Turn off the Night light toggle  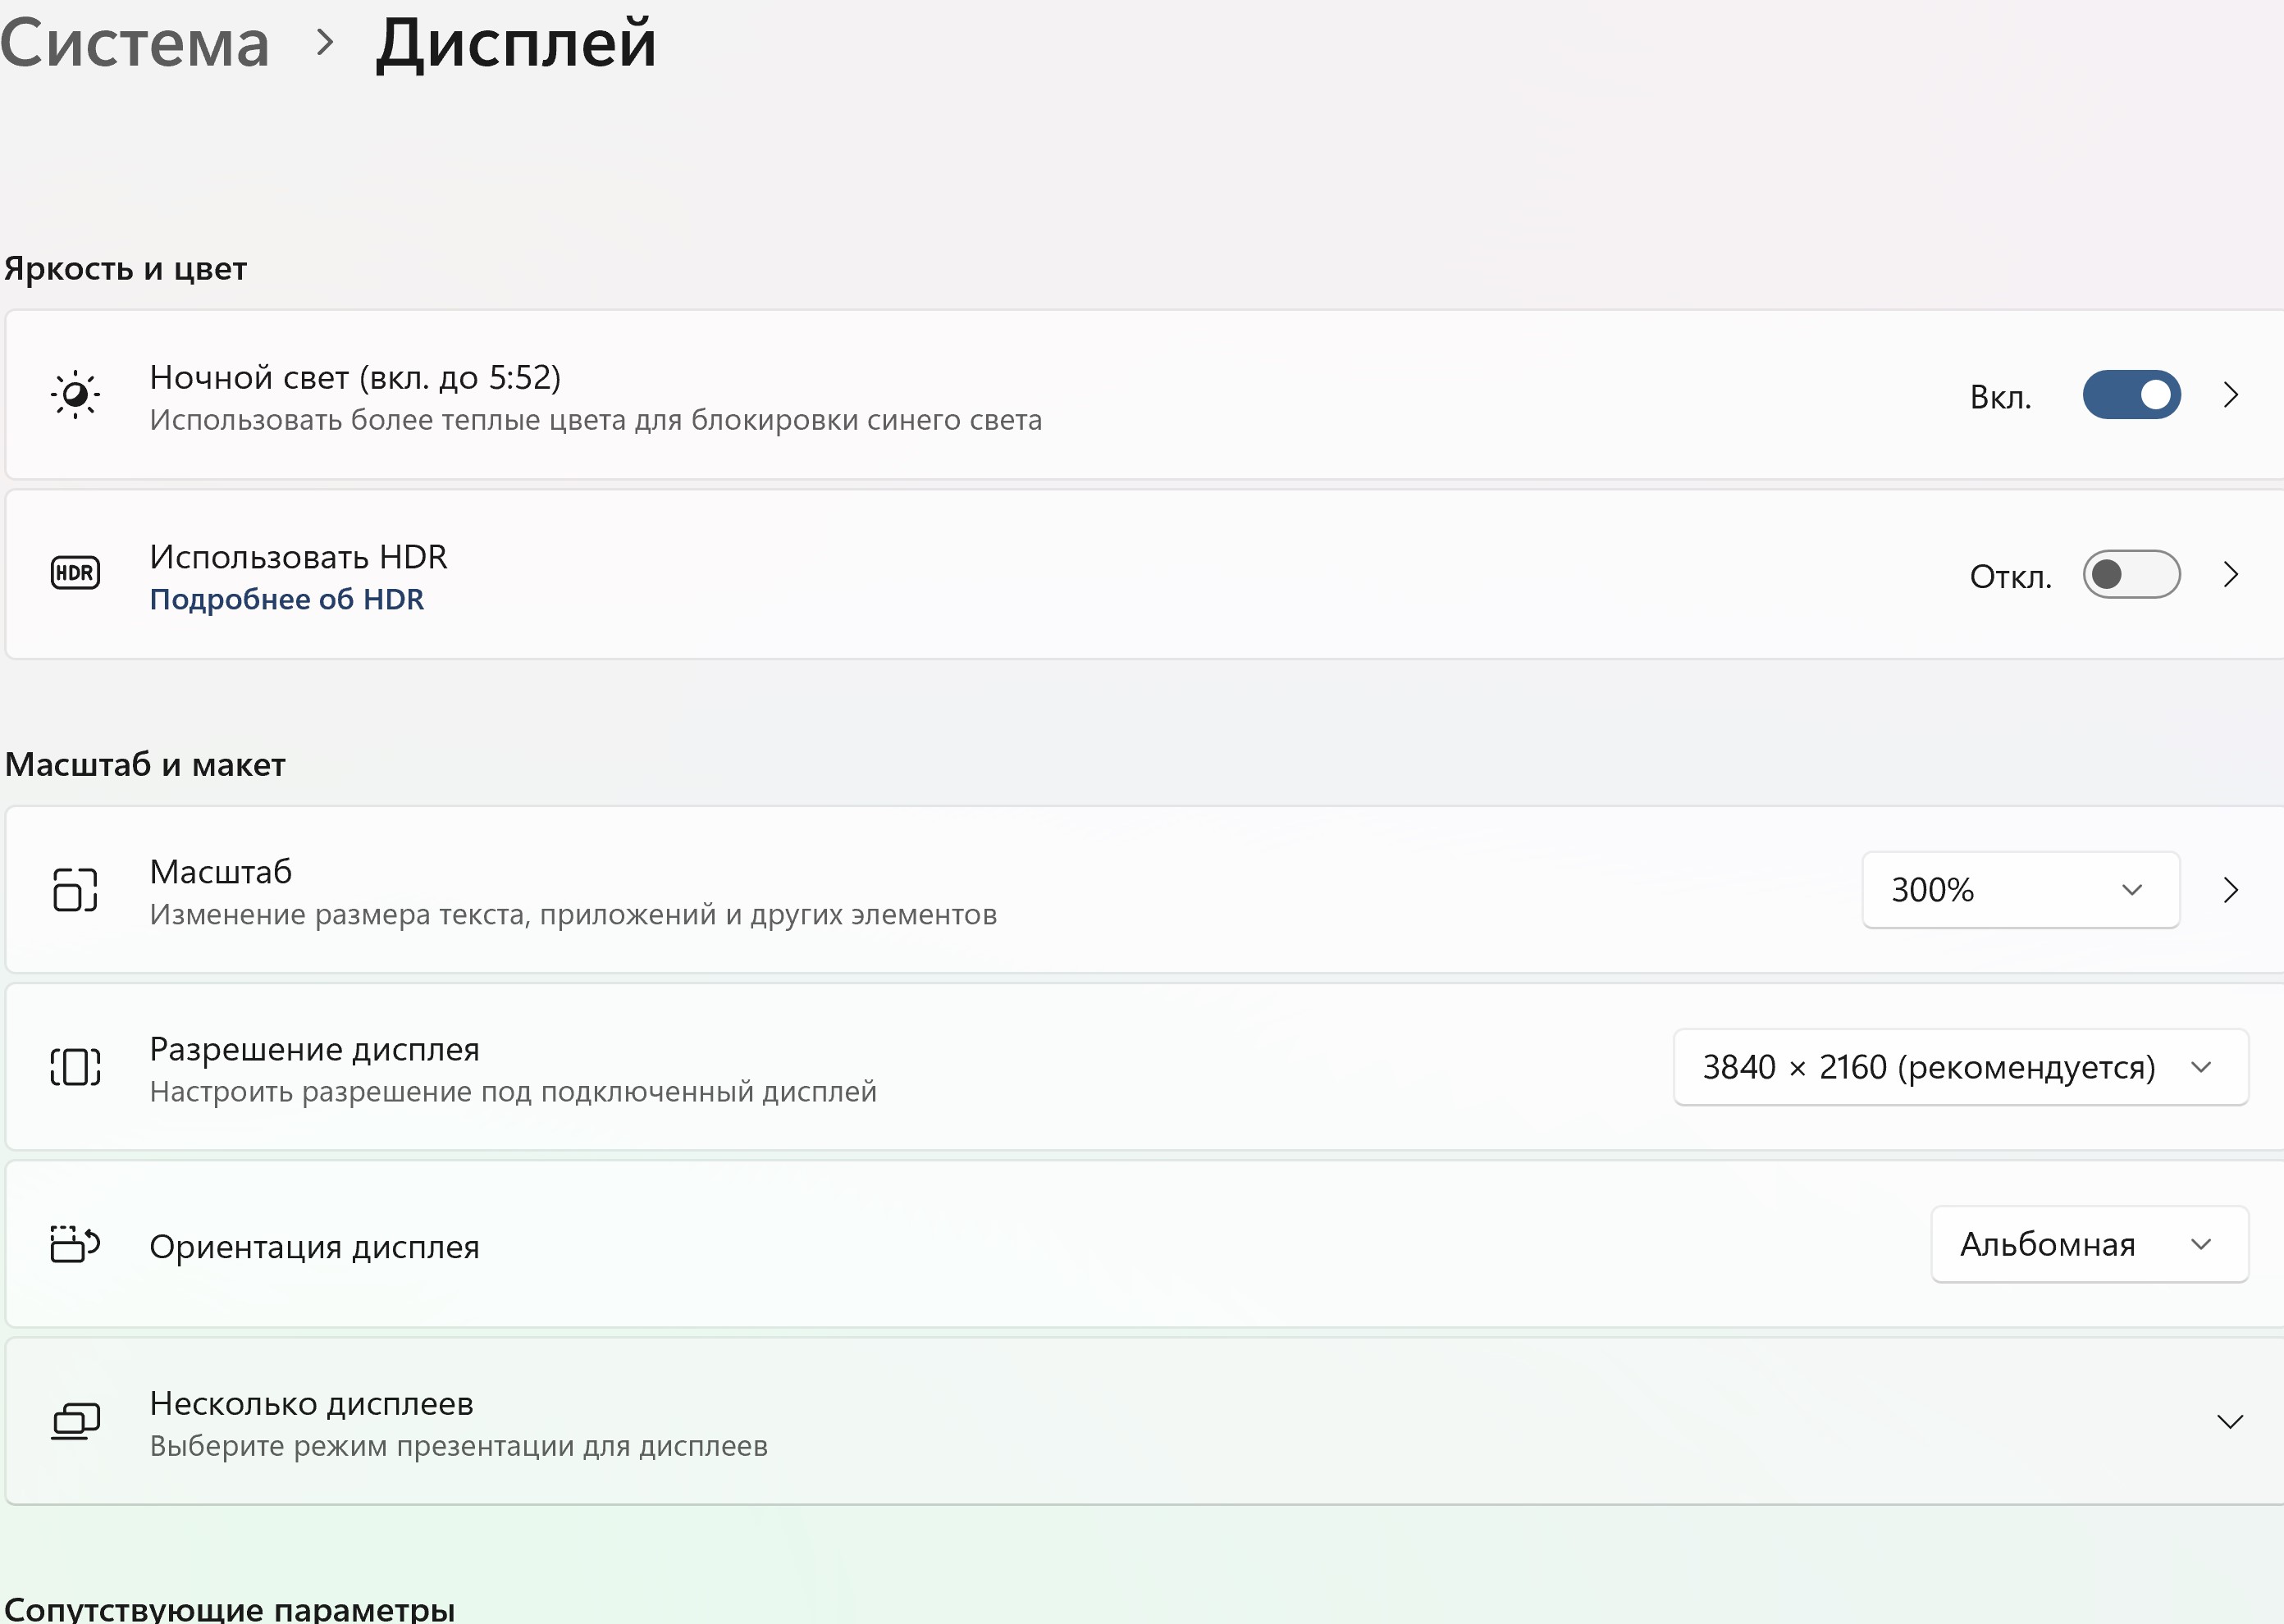click(x=2131, y=395)
